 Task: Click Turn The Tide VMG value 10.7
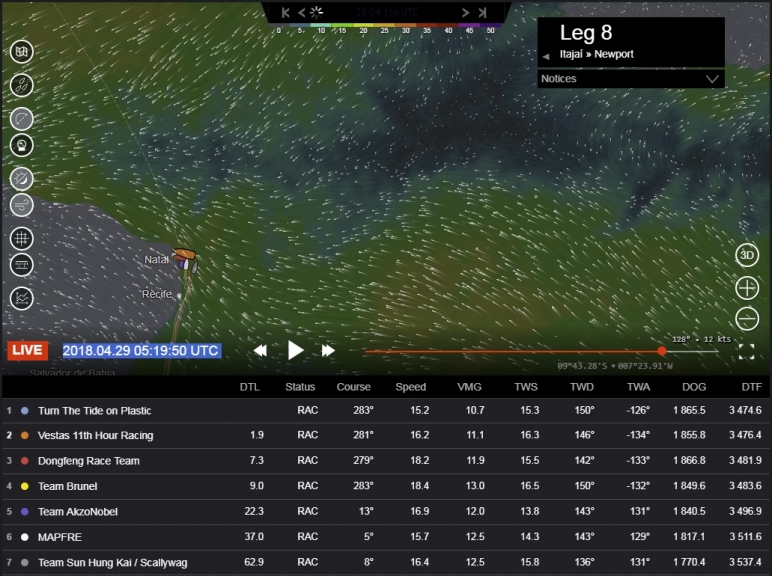pos(475,410)
